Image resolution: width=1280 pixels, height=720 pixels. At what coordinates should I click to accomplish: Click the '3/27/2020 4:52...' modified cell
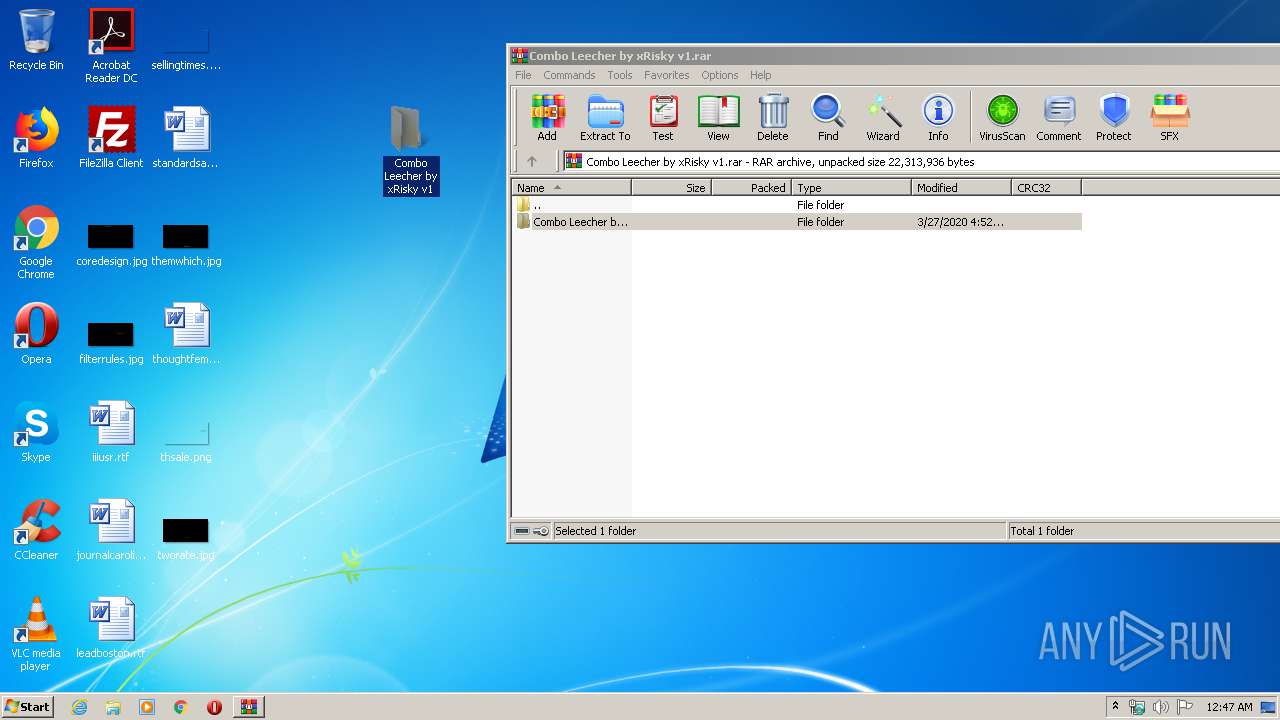(960, 222)
